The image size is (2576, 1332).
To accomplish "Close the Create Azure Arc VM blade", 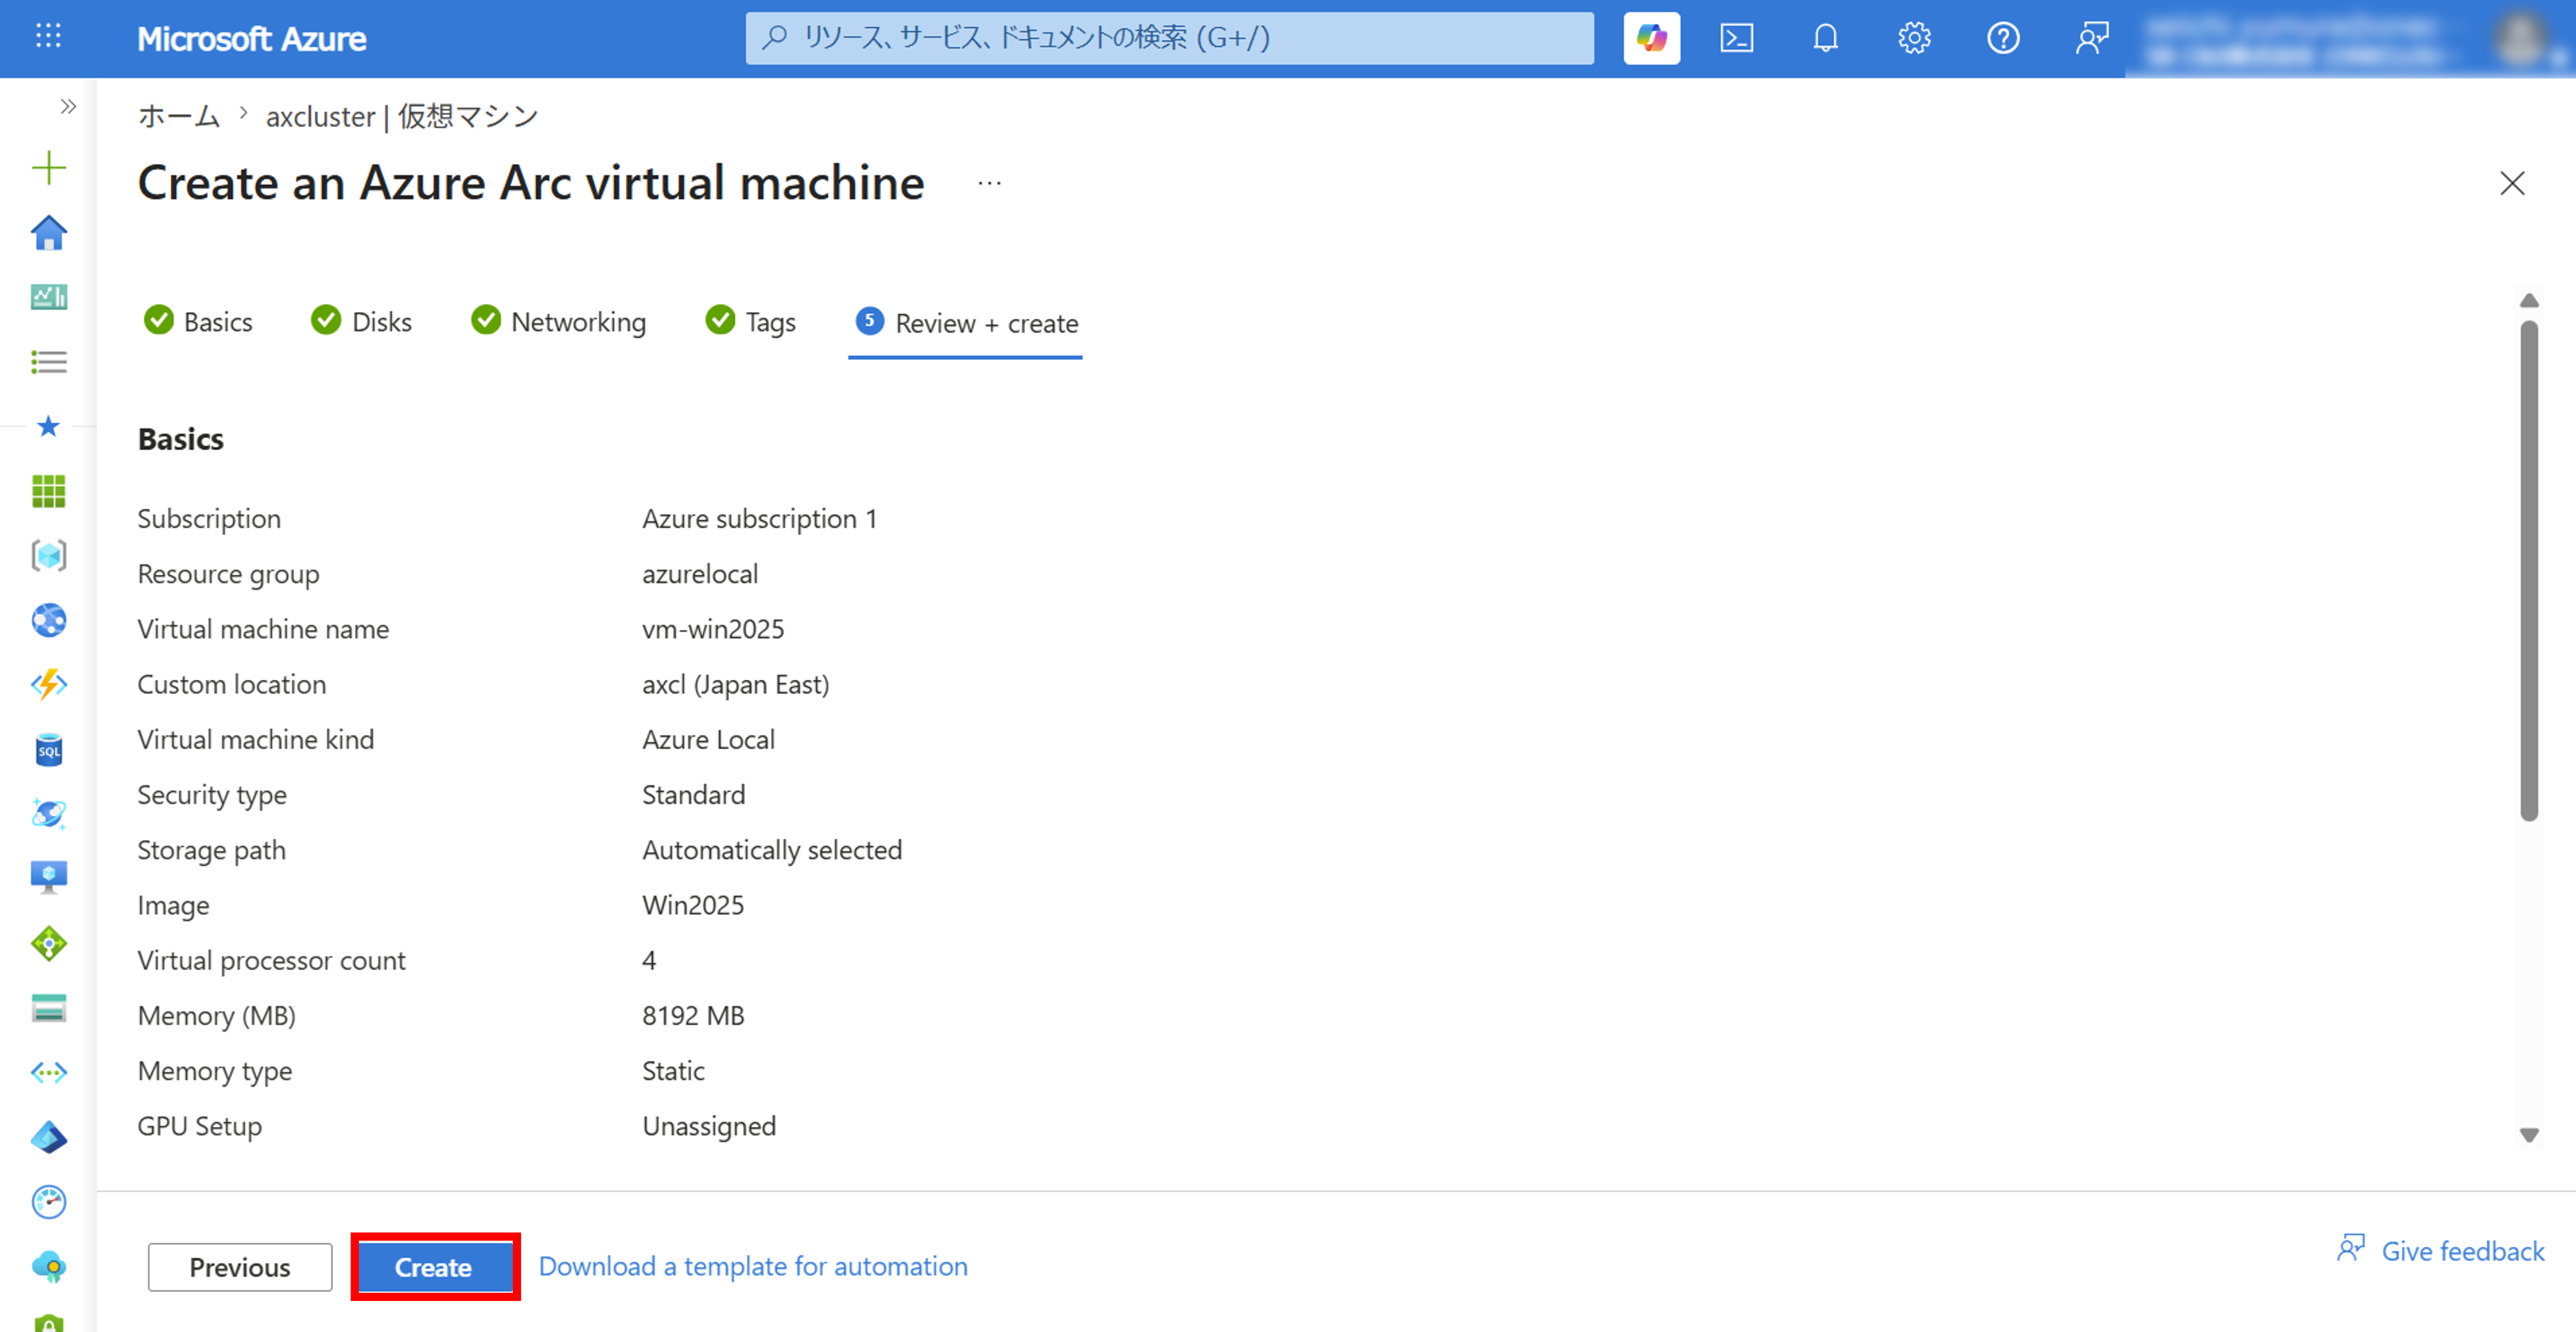I will [2512, 183].
